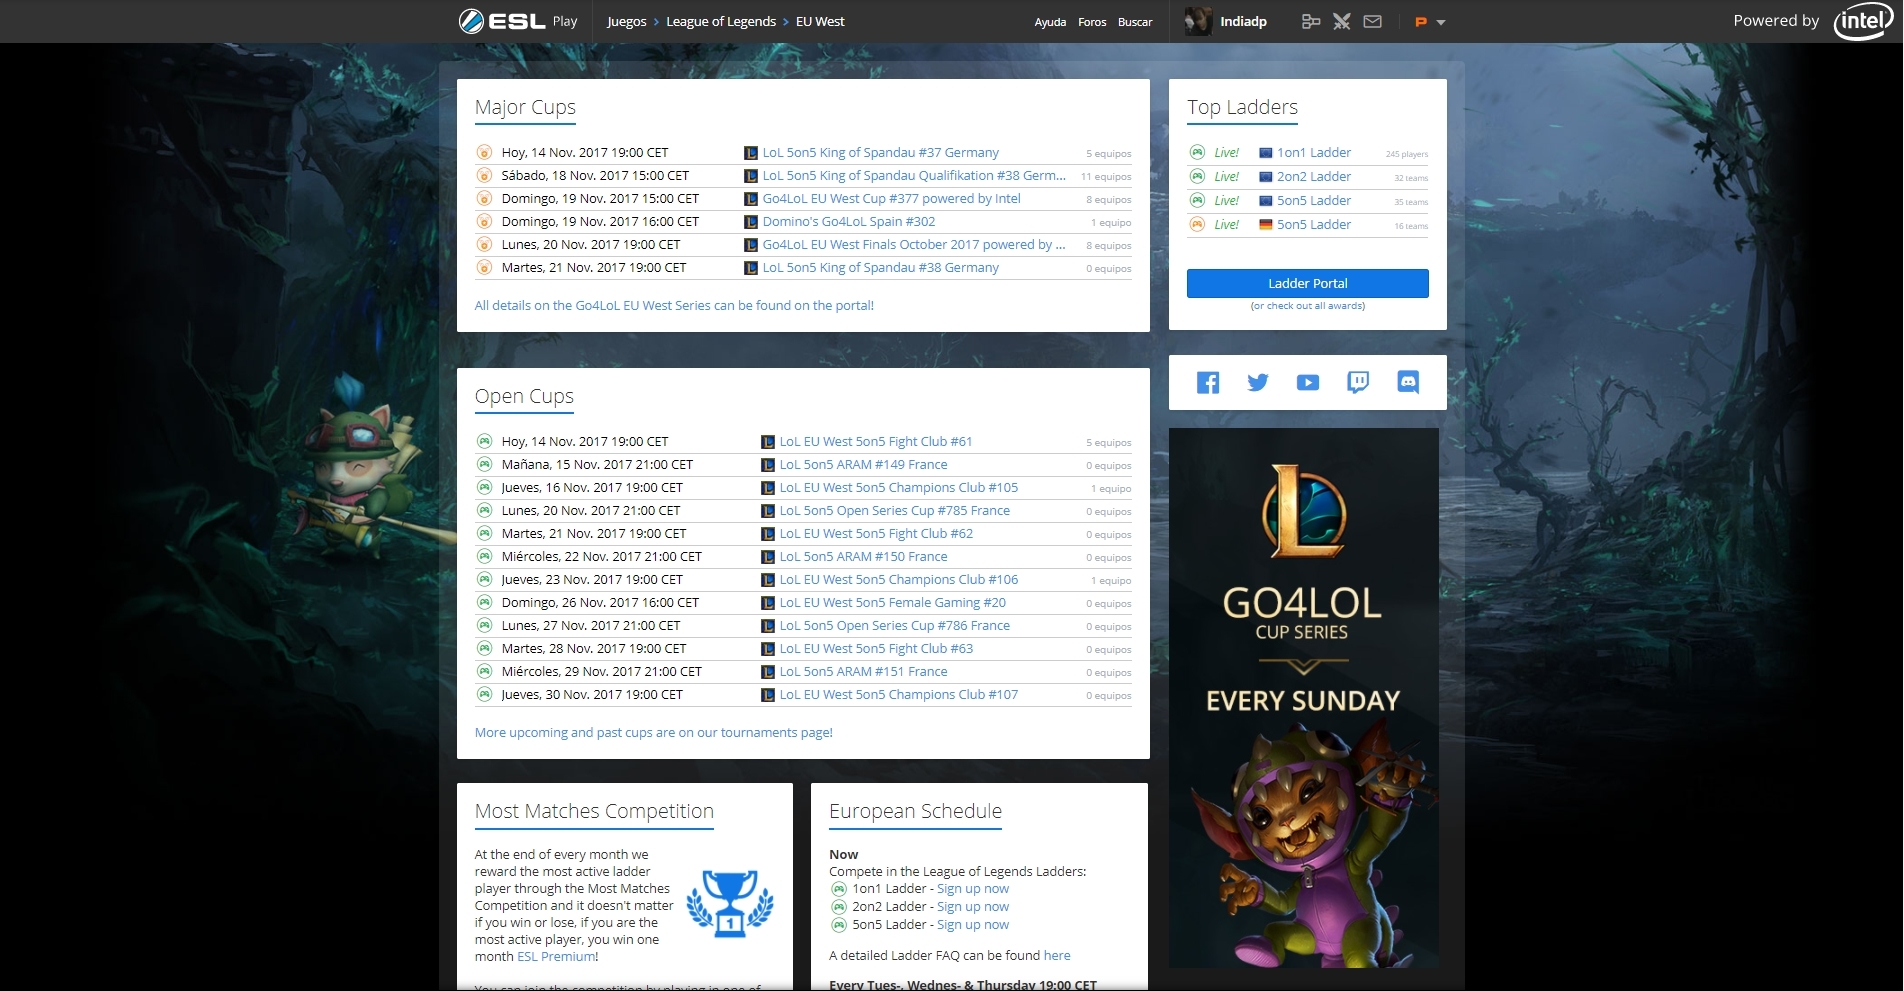This screenshot has width=1904, height=991.
Task: Open Domino's Go4LoL Spain #302
Action: pyautogui.click(x=849, y=222)
